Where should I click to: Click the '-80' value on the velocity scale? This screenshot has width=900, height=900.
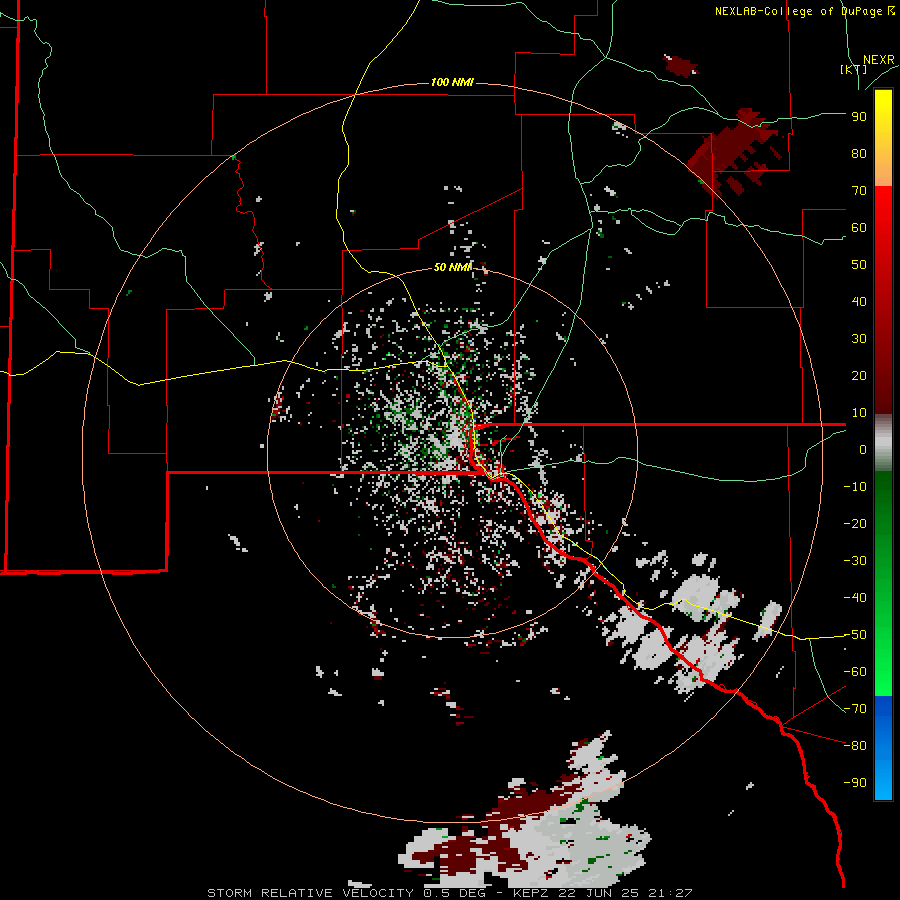point(855,746)
